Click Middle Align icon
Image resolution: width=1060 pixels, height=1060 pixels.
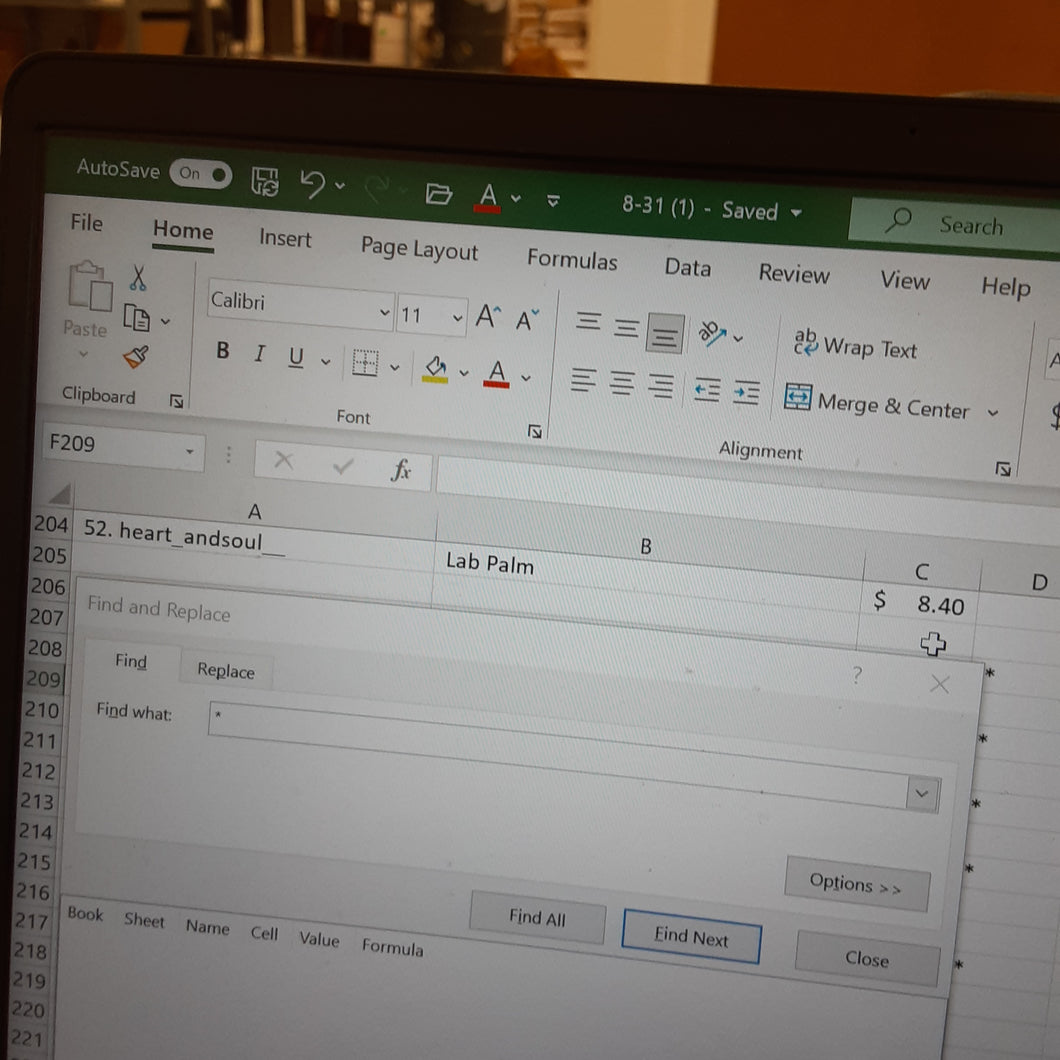pyautogui.click(x=626, y=328)
